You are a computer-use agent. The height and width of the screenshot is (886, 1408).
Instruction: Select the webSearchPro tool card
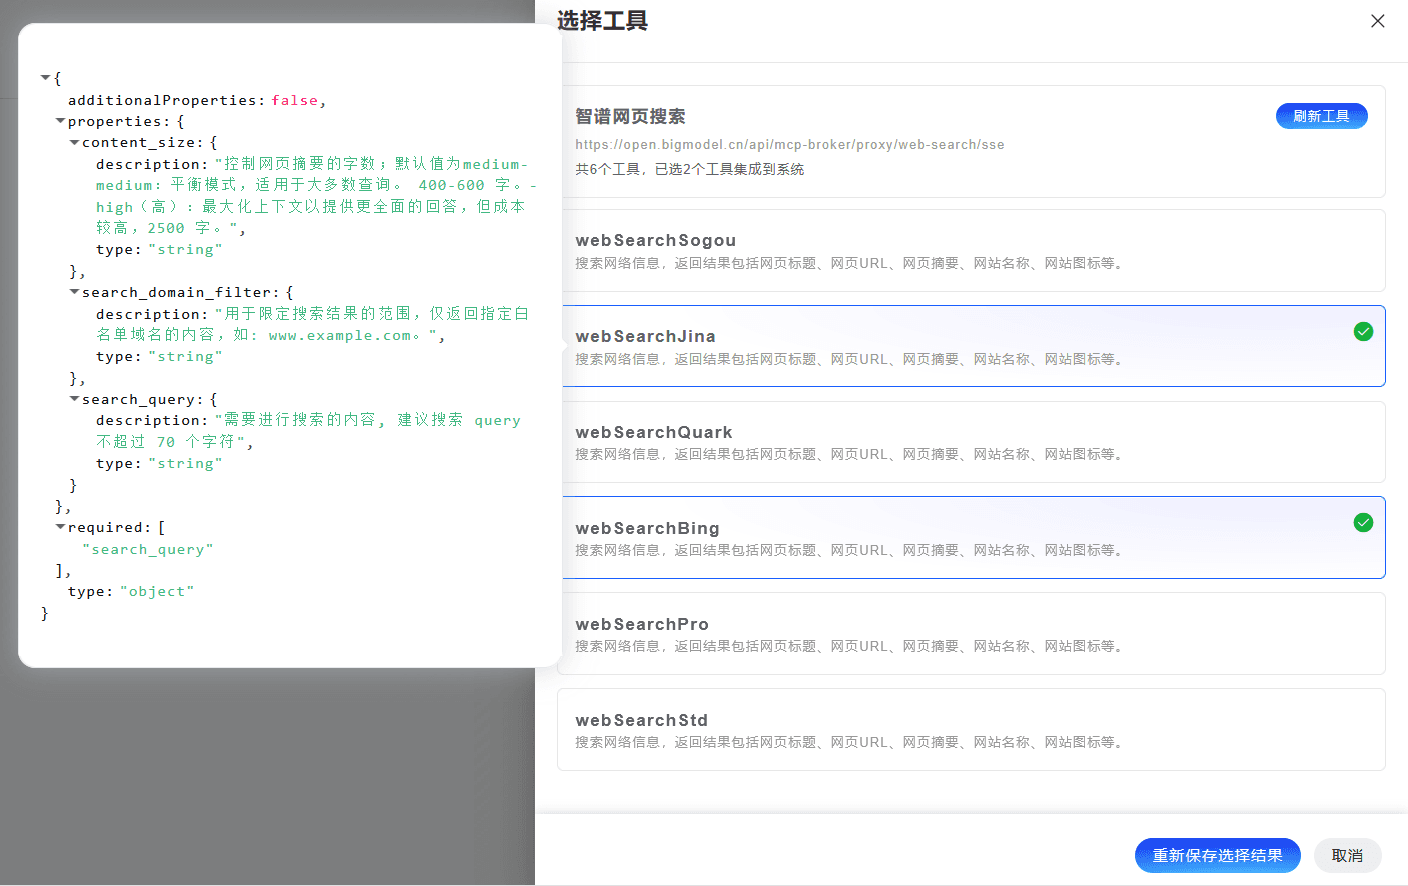pyautogui.click(x=970, y=634)
